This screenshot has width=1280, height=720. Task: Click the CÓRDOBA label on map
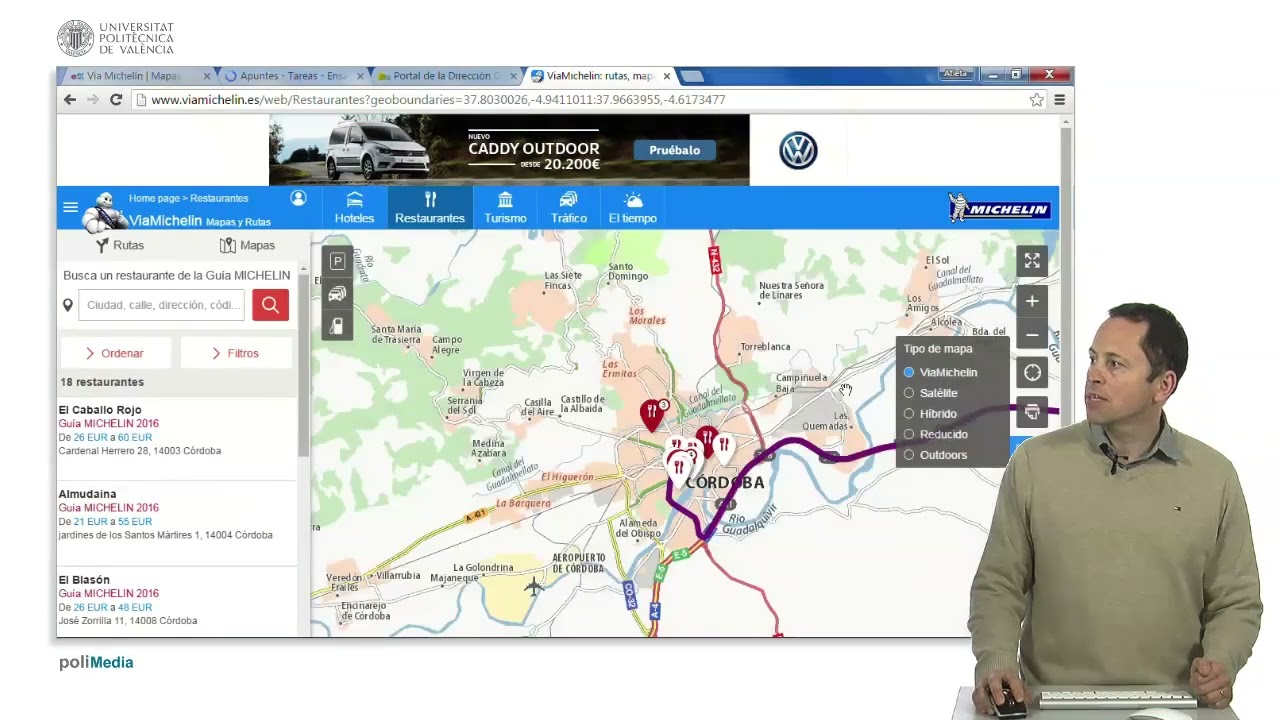726,483
